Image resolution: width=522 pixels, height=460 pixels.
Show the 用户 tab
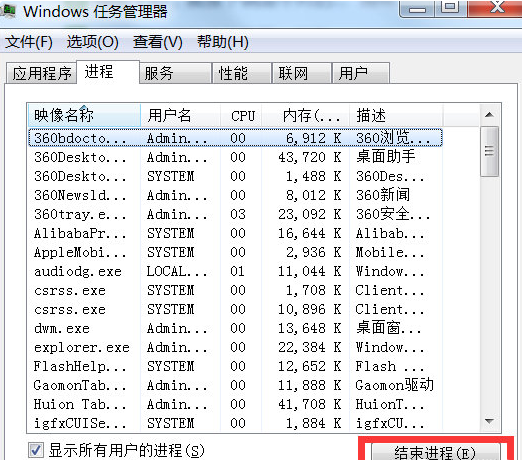pyautogui.click(x=361, y=73)
